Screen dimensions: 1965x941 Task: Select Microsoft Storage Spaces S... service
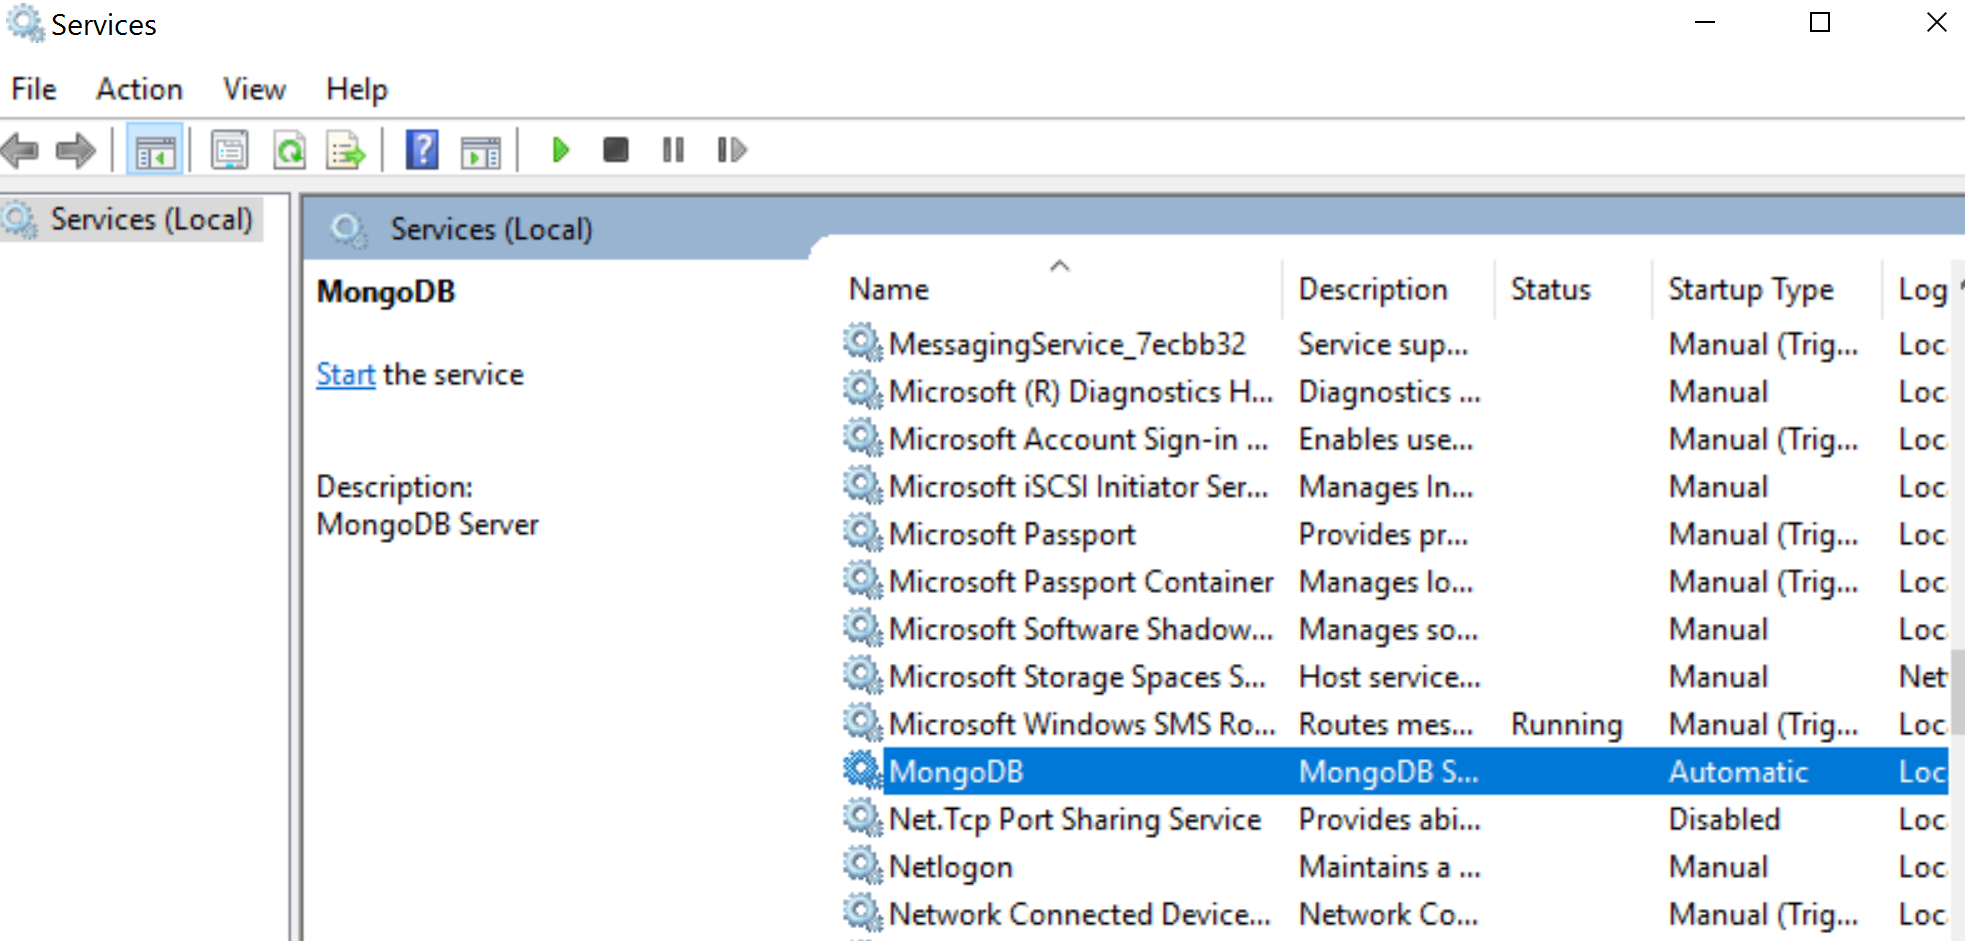click(1077, 677)
